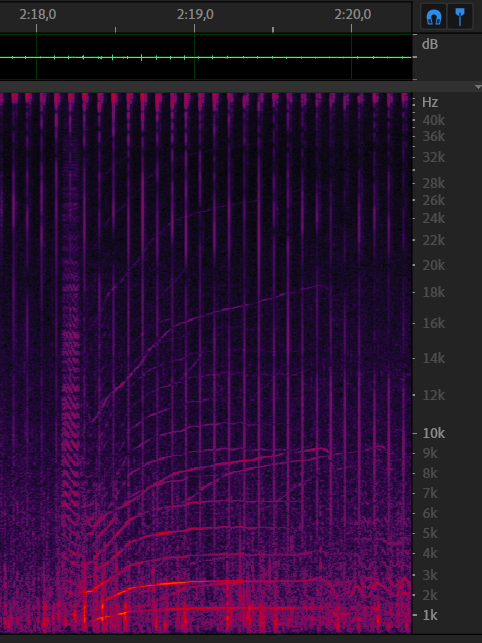This screenshot has height=643, width=482.
Task: Click the 16k mark on frequency ruler
Action: pos(434,323)
